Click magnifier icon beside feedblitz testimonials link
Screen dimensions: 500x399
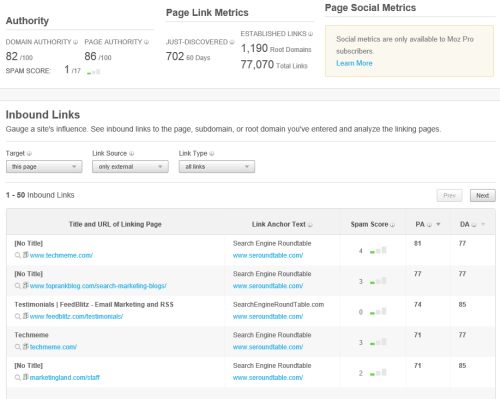pos(18,316)
